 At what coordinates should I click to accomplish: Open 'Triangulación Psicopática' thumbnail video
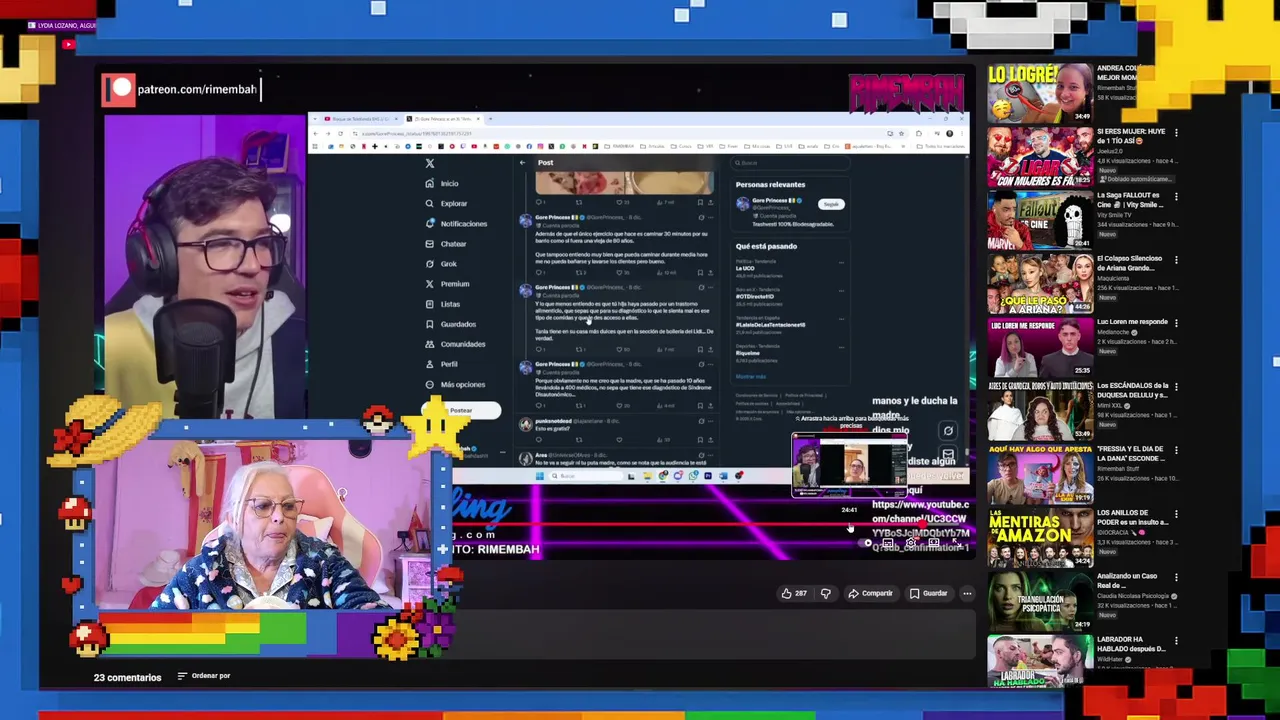(x=1040, y=602)
